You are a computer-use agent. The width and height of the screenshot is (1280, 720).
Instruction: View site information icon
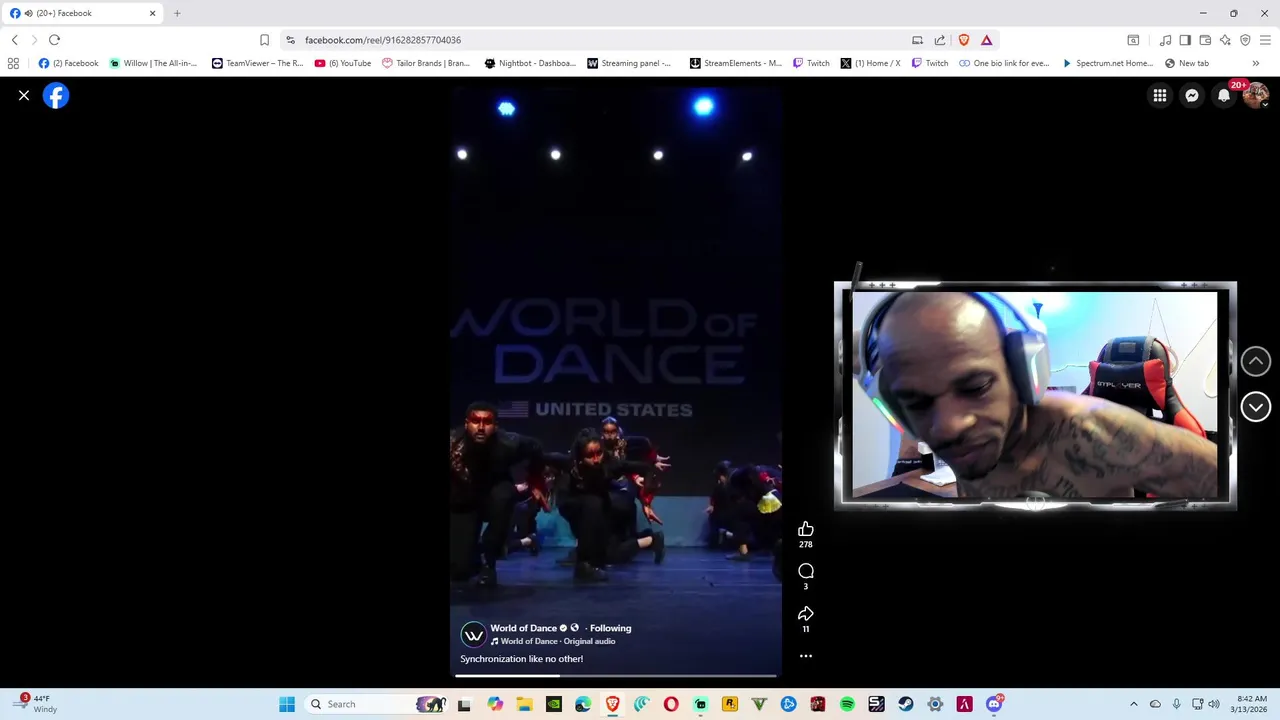tap(290, 40)
